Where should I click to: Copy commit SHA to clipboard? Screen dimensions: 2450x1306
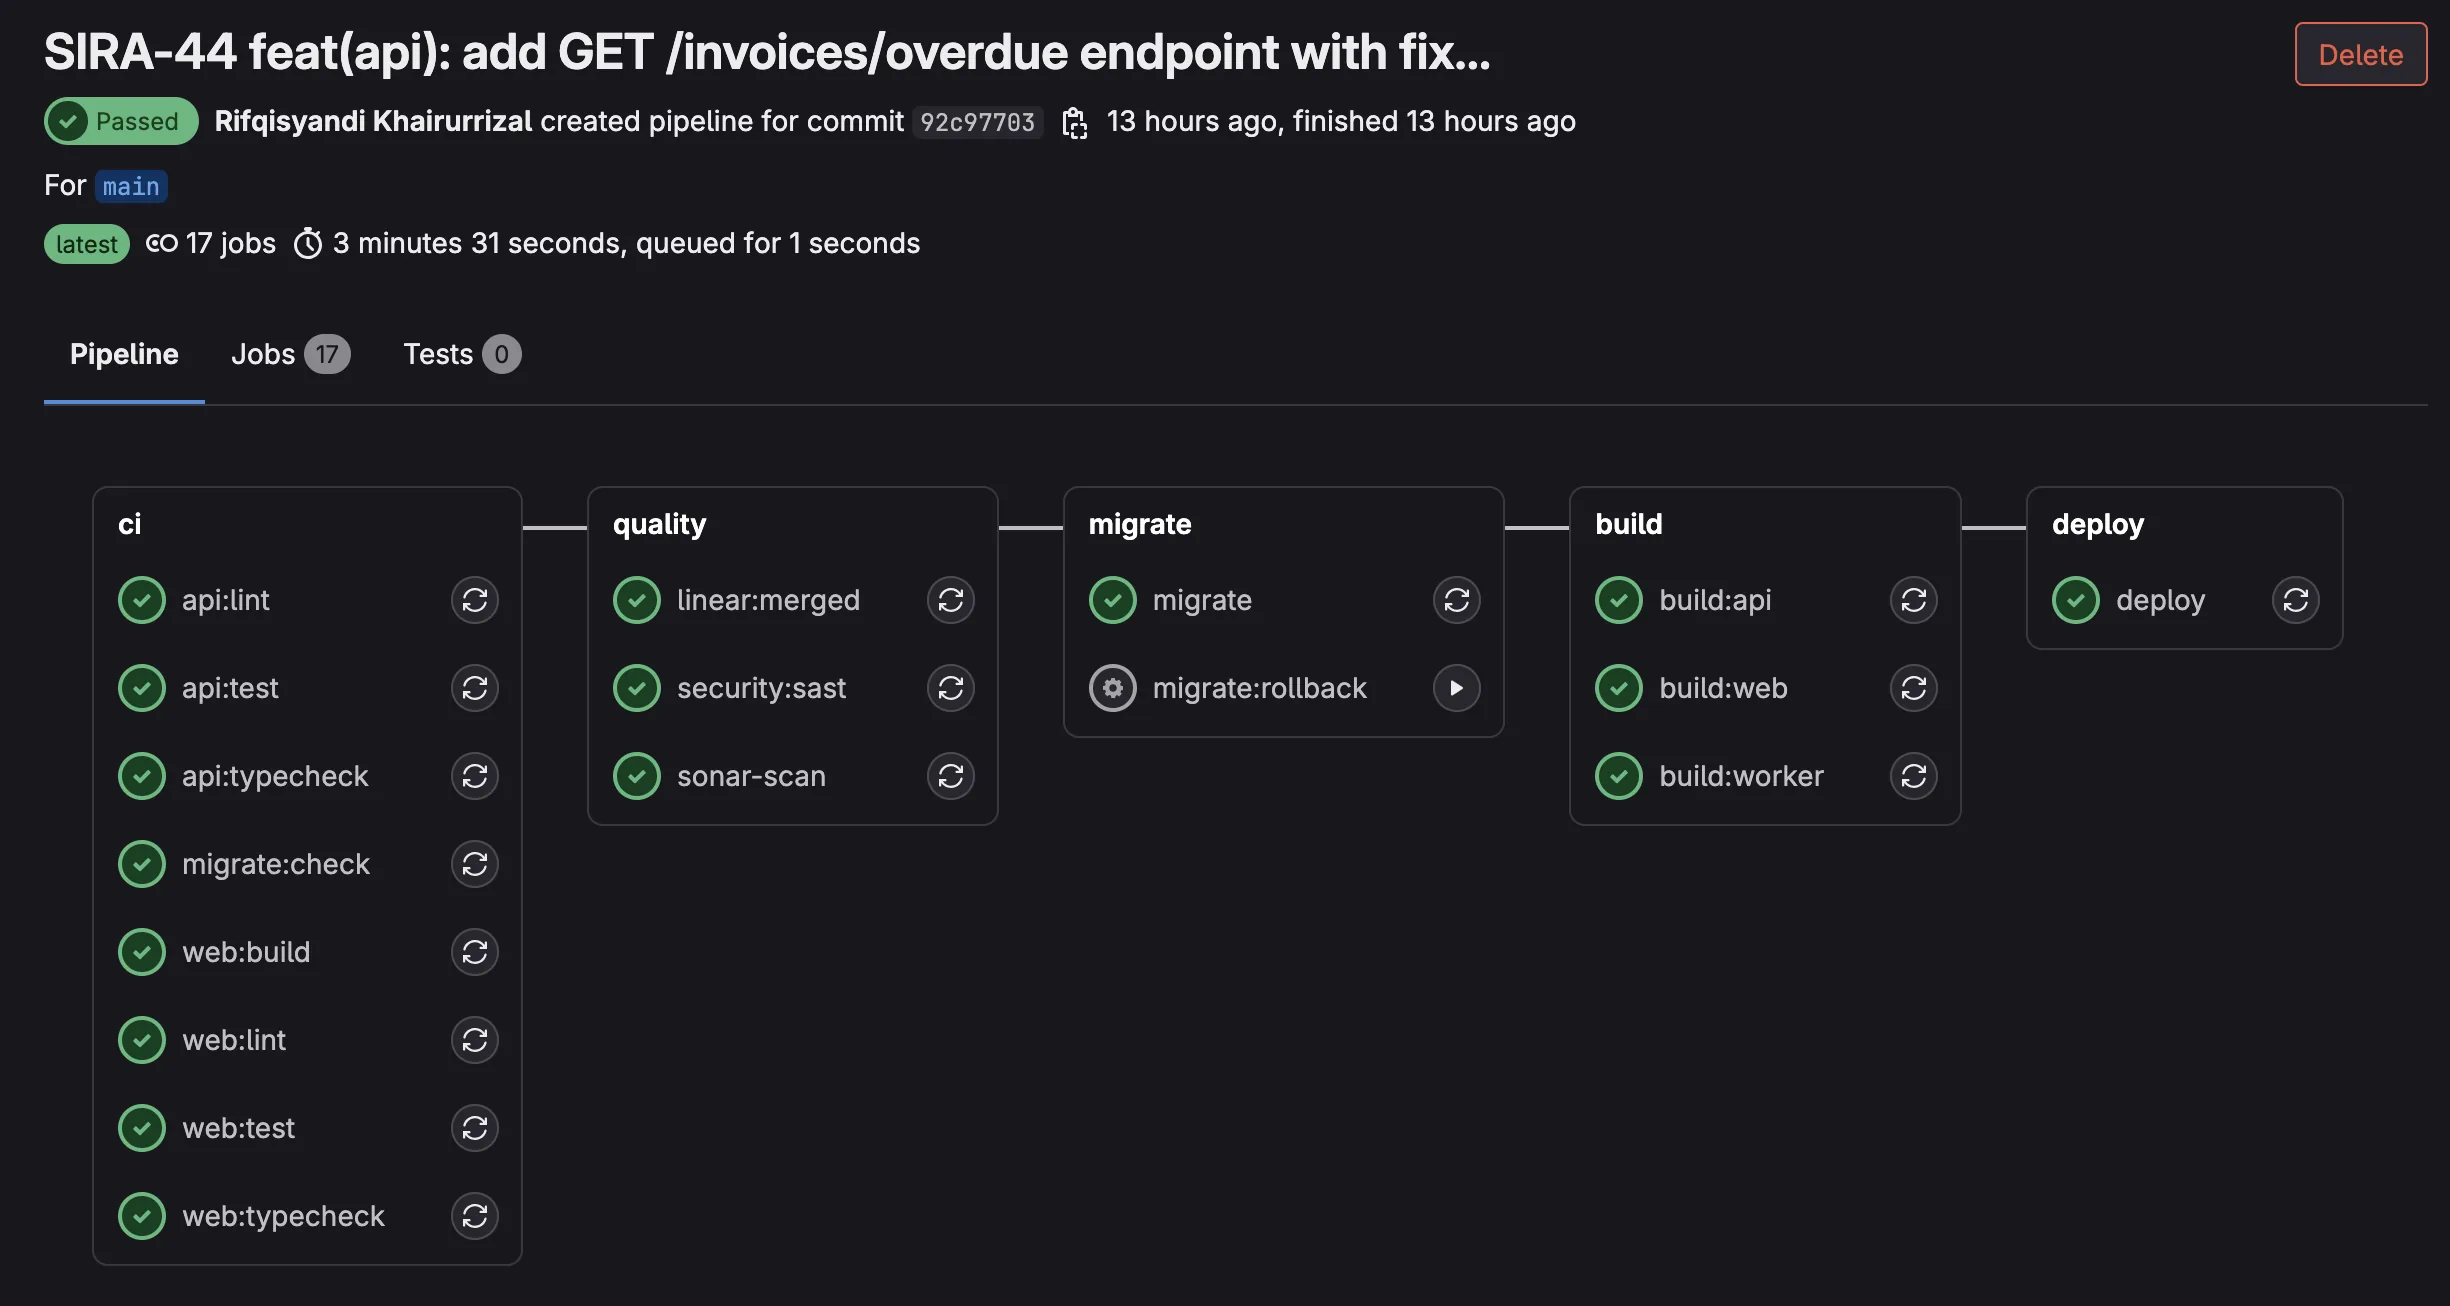(x=1075, y=123)
